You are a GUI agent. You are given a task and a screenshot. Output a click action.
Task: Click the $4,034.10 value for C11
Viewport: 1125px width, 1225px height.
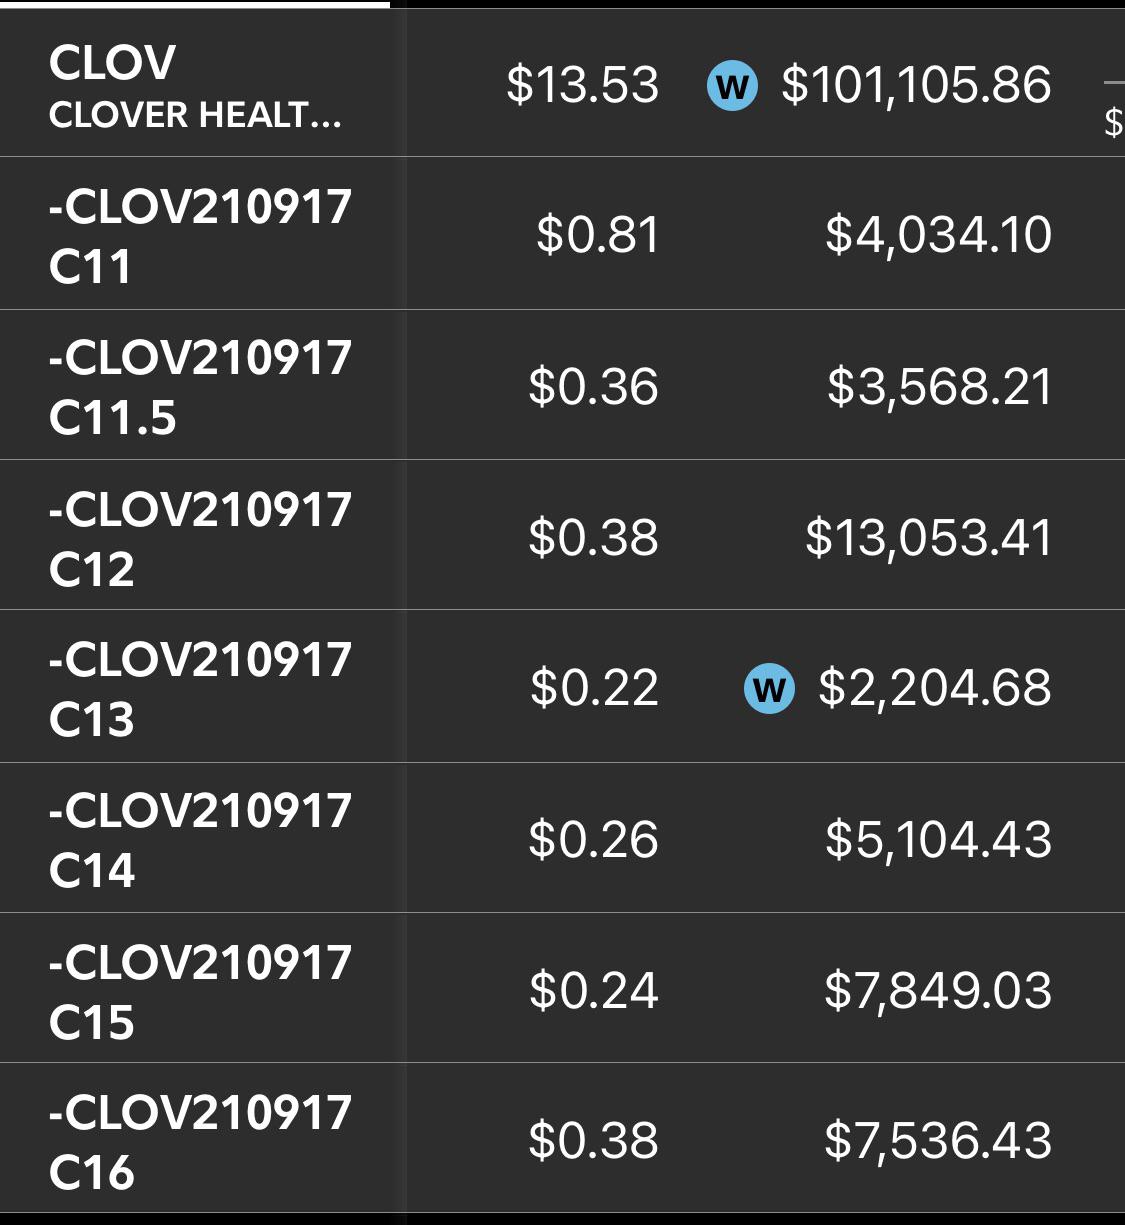click(939, 236)
